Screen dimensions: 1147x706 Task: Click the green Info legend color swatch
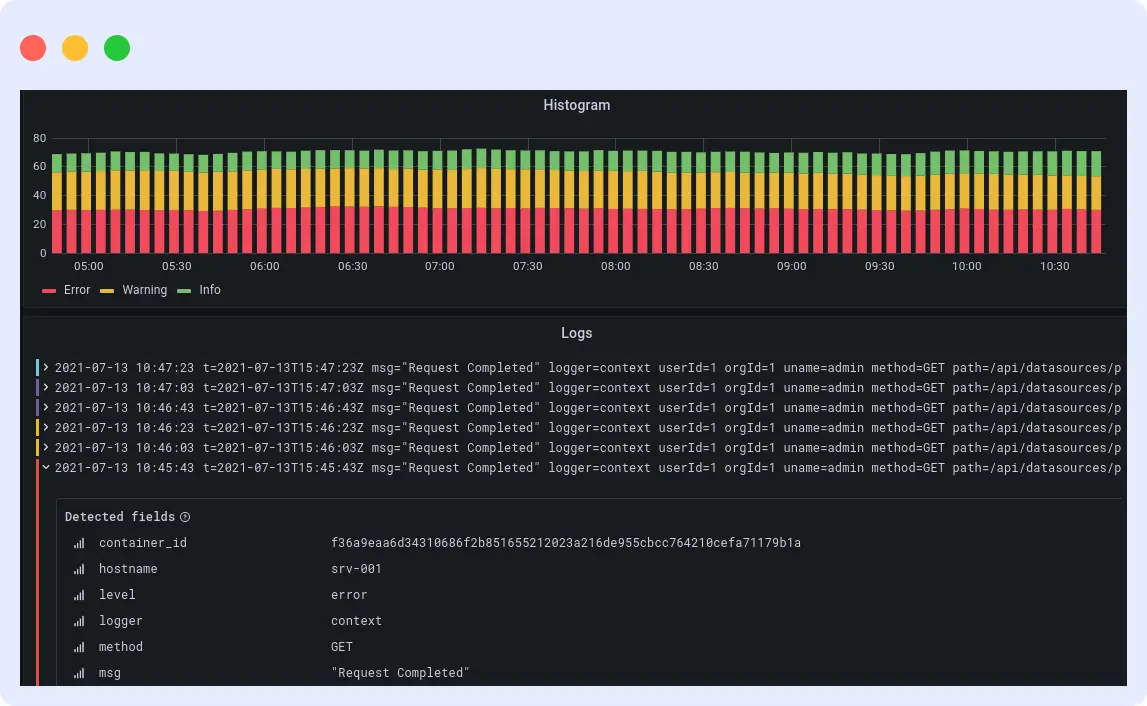coord(184,291)
